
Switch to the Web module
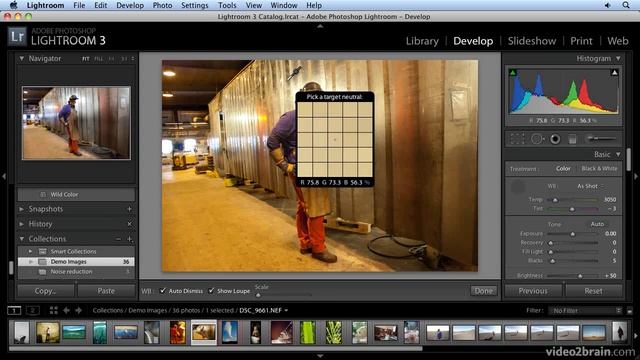618,41
